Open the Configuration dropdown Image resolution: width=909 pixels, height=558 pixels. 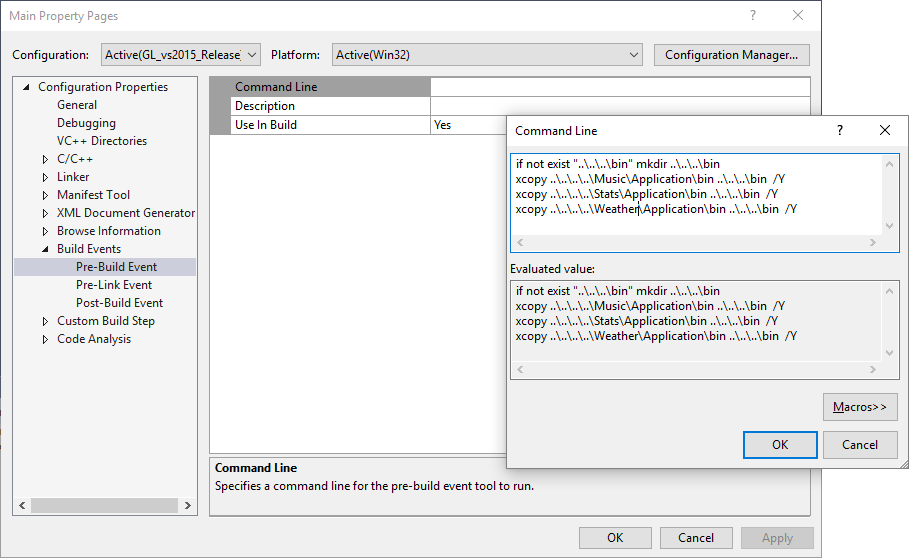(x=181, y=55)
